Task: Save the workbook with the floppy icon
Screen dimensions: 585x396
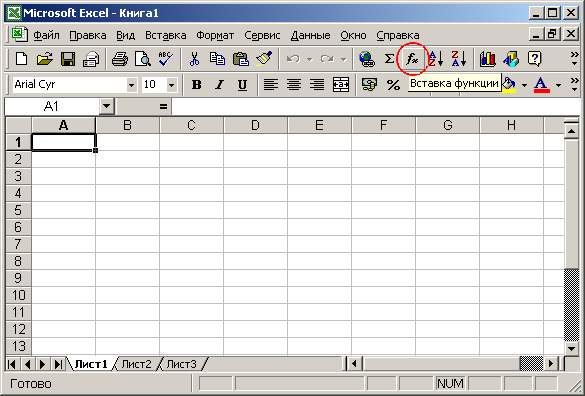Action: 68,59
